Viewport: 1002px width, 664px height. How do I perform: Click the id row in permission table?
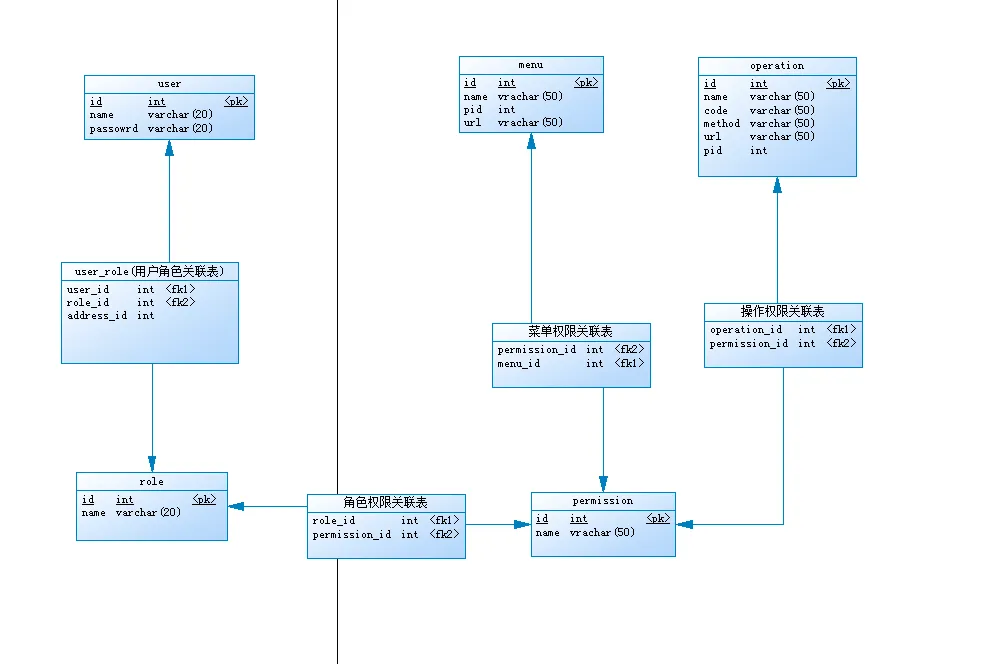click(x=603, y=519)
